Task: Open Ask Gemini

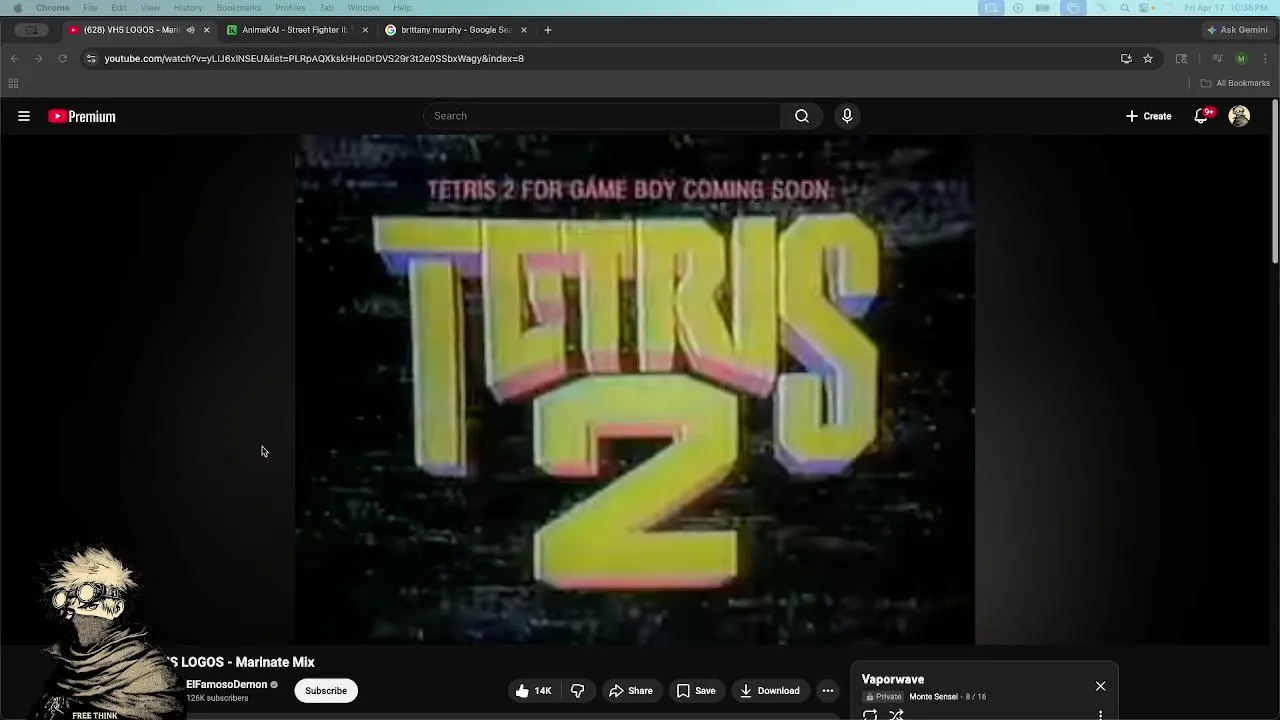Action: pos(1237,30)
